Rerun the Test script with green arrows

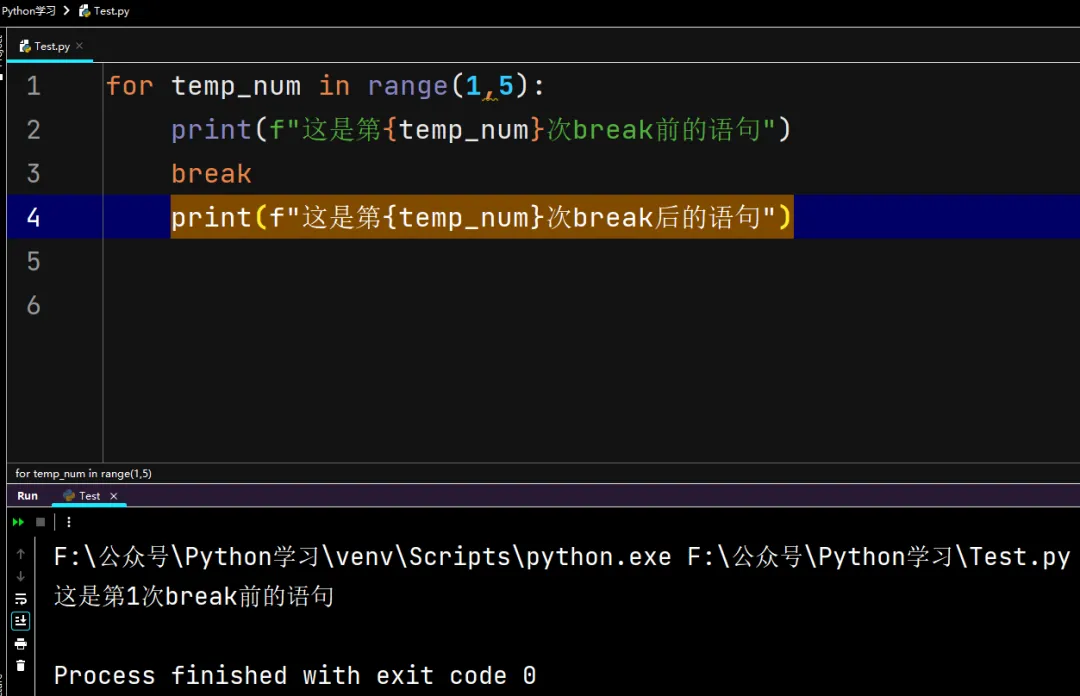pos(18,522)
